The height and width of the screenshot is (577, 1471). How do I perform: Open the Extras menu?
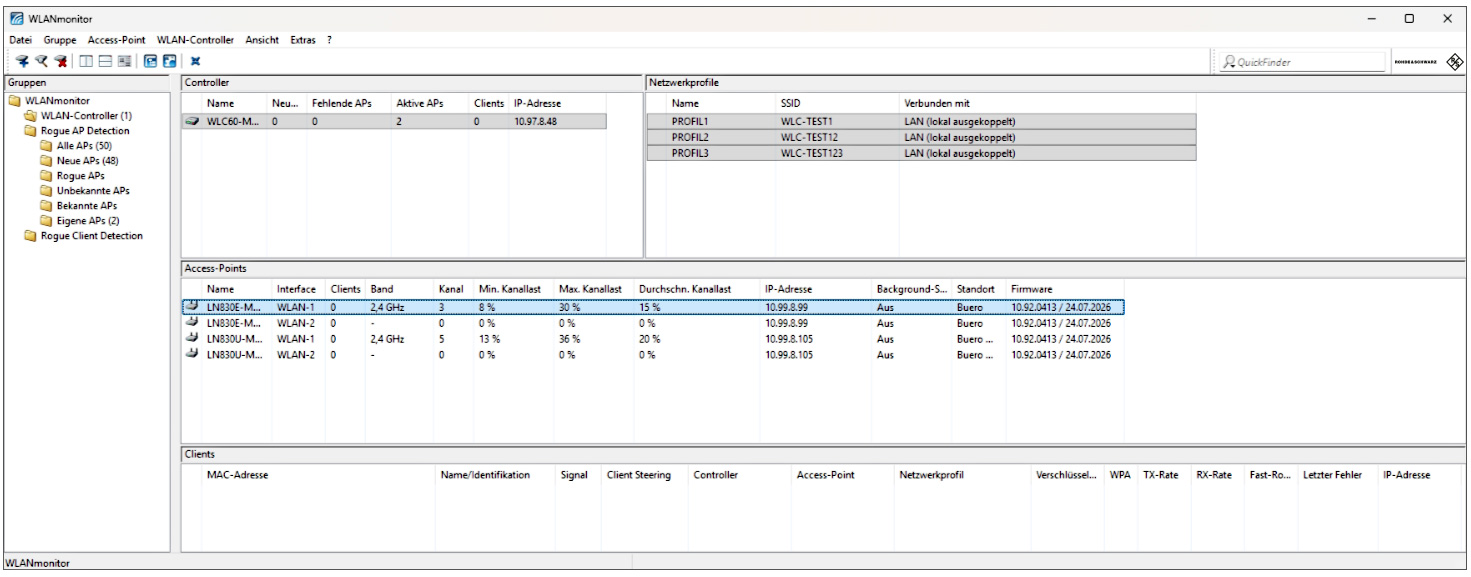tap(303, 40)
